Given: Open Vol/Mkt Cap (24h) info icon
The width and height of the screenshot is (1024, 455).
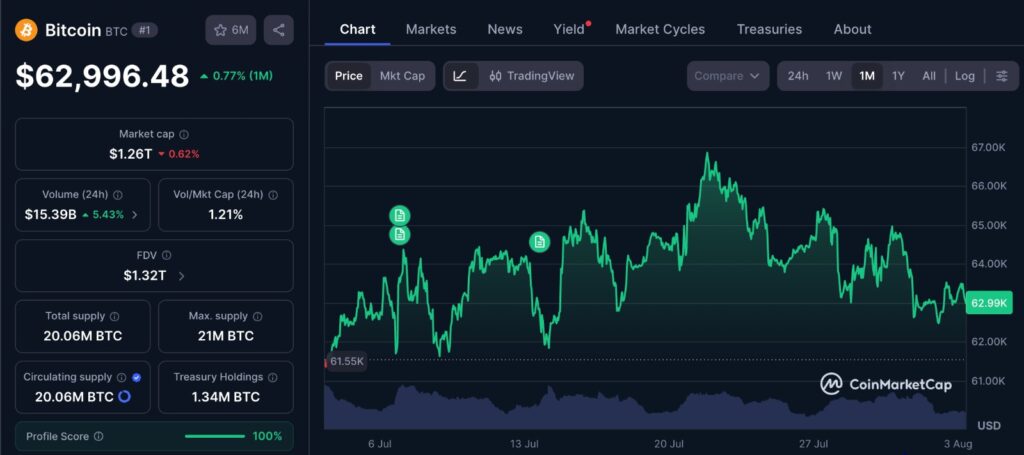Looking at the screenshot, I should pos(273,195).
